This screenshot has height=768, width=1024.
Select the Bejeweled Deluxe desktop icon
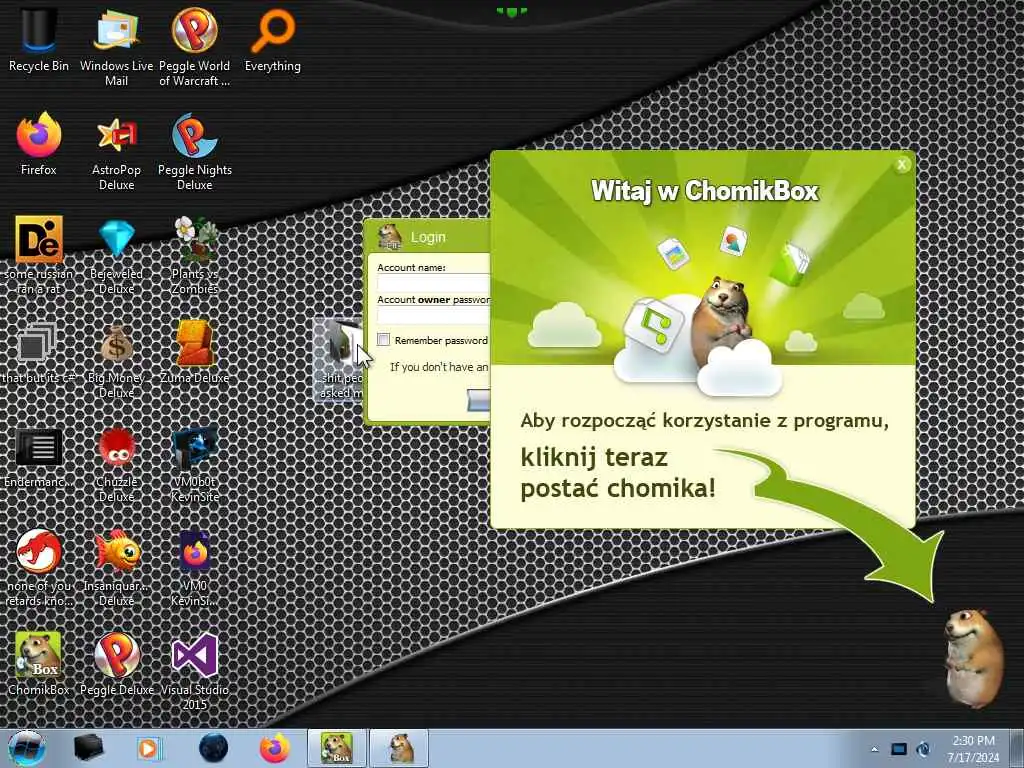(x=116, y=255)
